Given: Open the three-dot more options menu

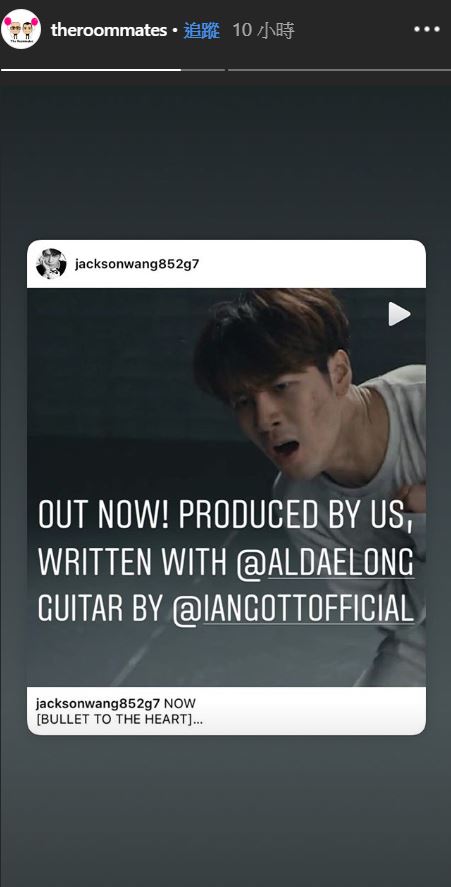Looking at the screenshot, I should (426, 29).
